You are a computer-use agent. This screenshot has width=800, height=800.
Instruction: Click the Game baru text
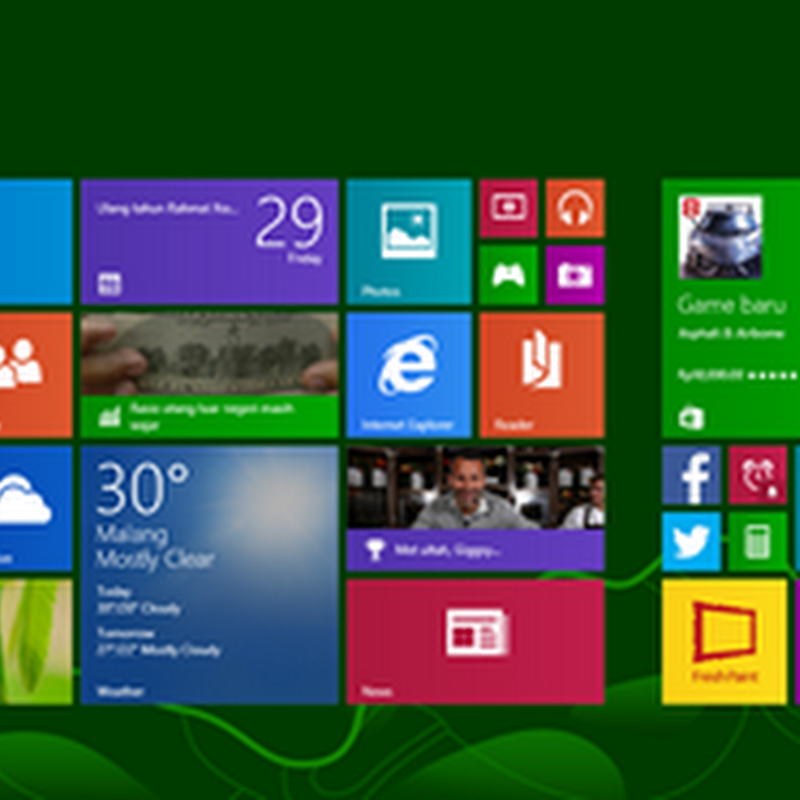pyautogui.click(x=731, y=305)
